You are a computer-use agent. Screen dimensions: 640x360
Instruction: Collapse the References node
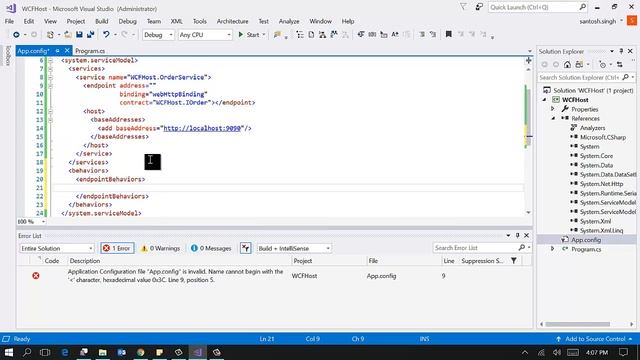click(553, 118)
